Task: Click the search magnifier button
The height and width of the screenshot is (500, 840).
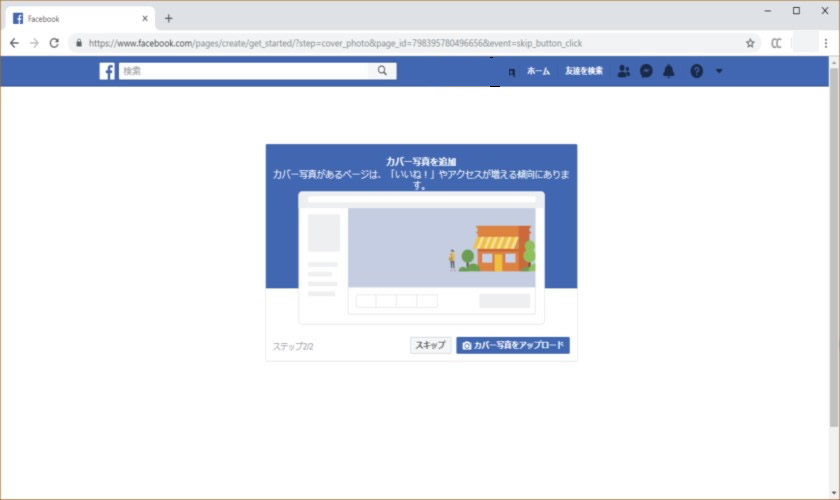Action: pos(382,71)
